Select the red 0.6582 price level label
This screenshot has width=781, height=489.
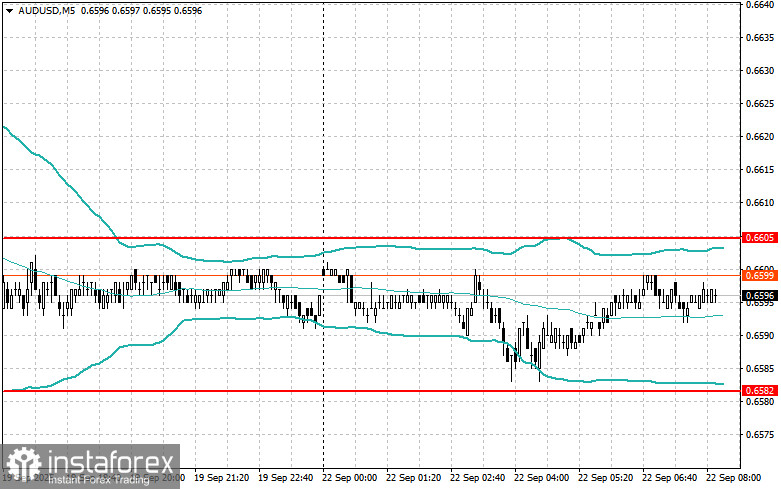tap(759, 391)
